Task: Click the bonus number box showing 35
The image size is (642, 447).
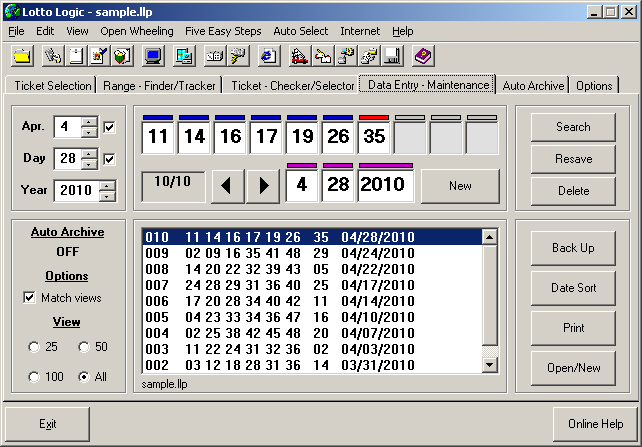Action: tap(374, 137)
